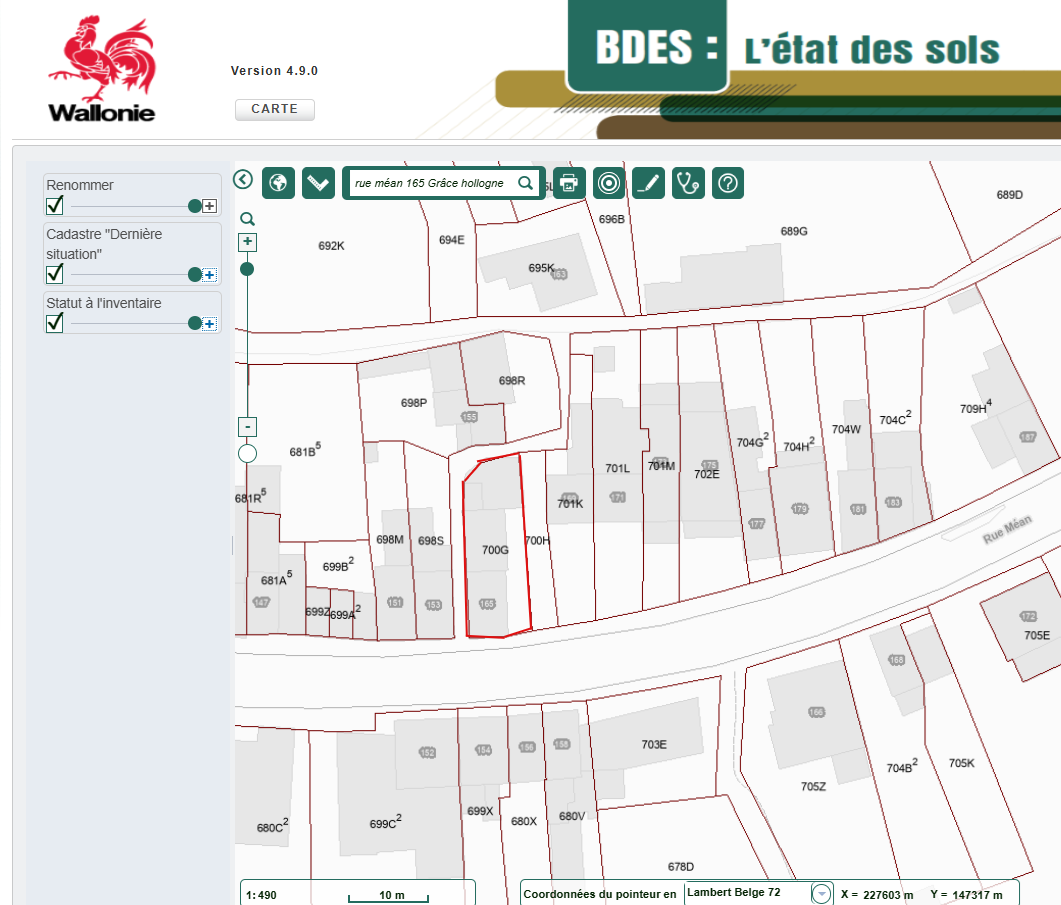Click the Cadastre layer opacity slider handle

tap(195, 275)
